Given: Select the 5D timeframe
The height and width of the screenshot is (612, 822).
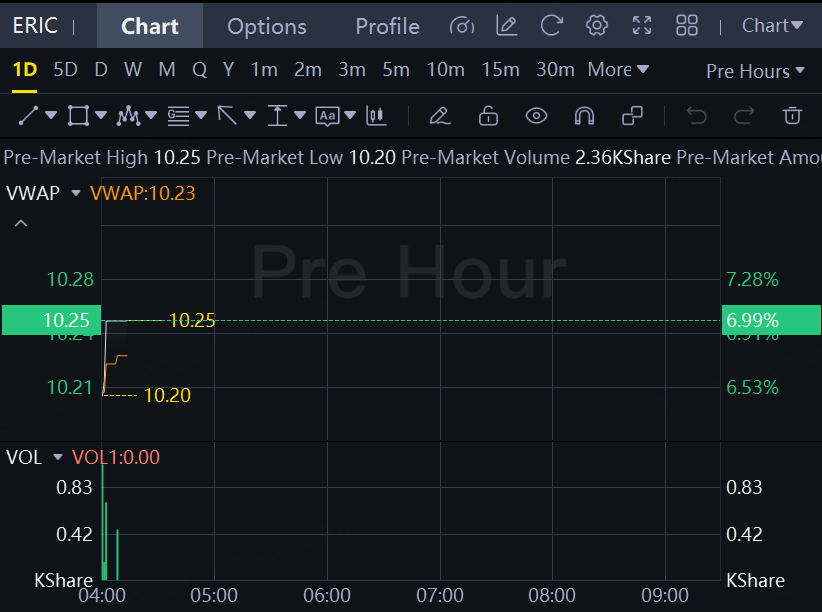Looking at the screenshot, I should [65, 69].
